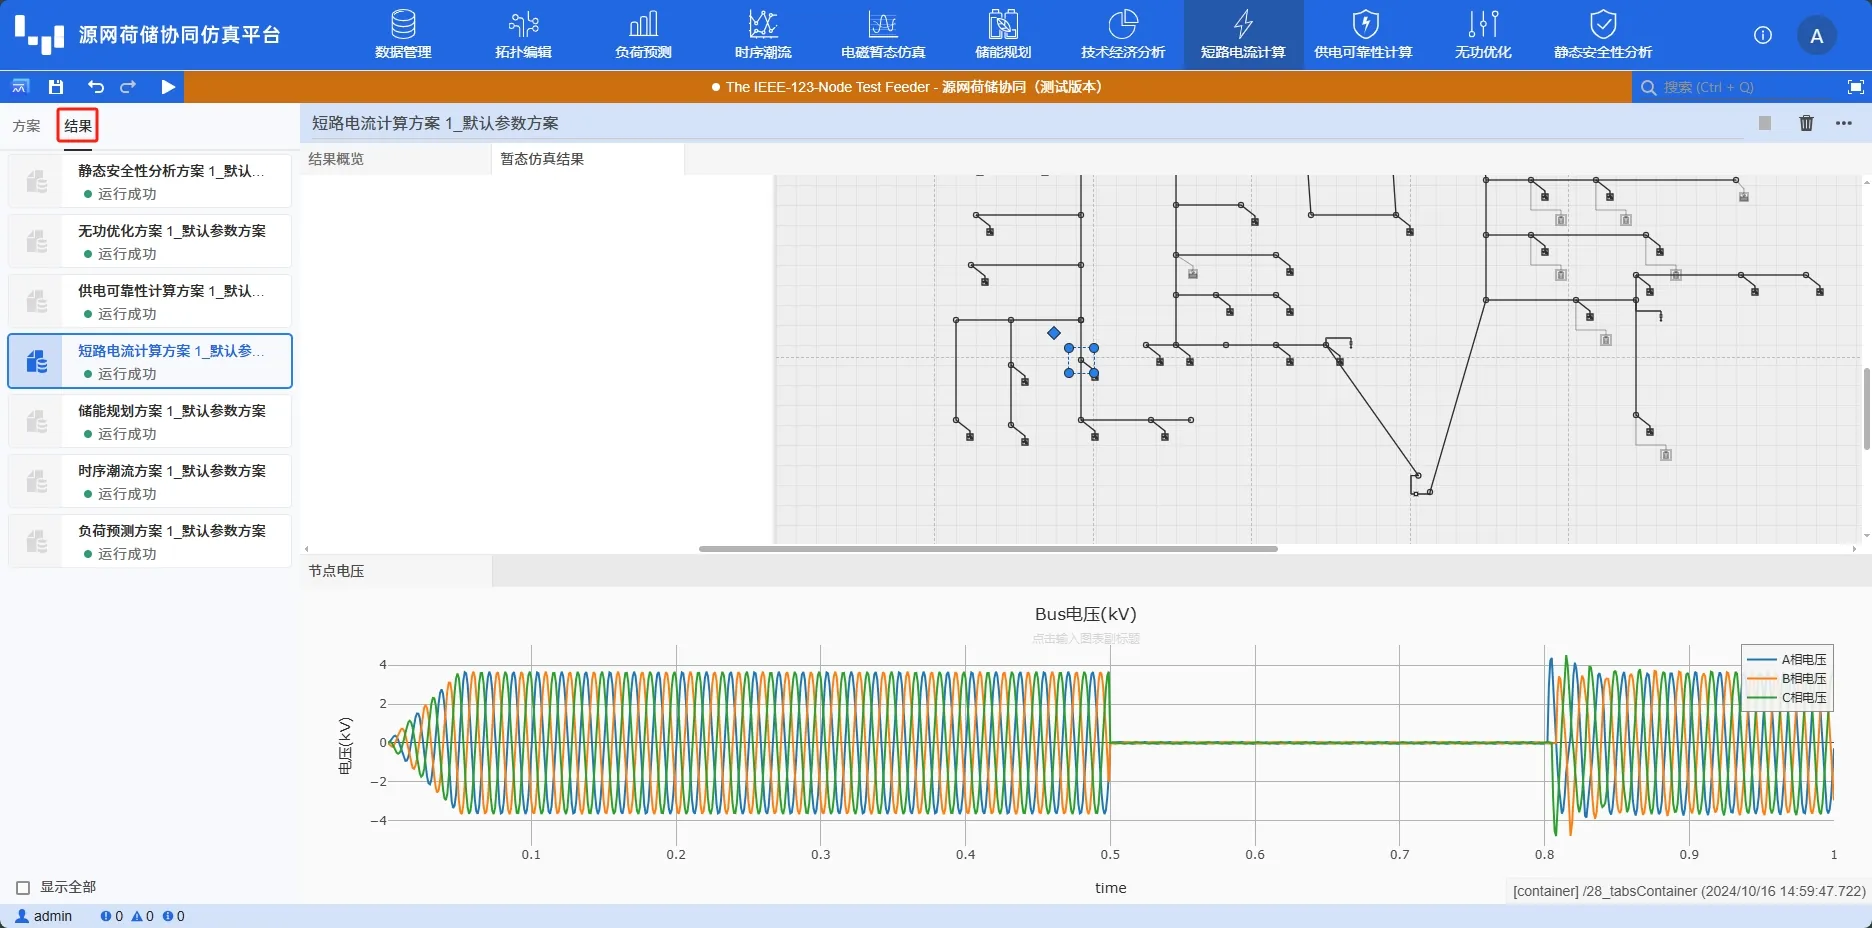
Task: Click the search box (Ctrl + Q)
Action: click(x=1735, y=87)
